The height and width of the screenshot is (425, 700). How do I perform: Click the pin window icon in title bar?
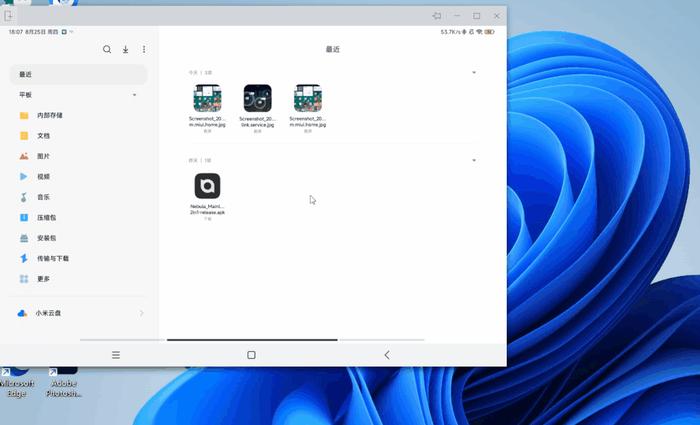coord(437,16)
